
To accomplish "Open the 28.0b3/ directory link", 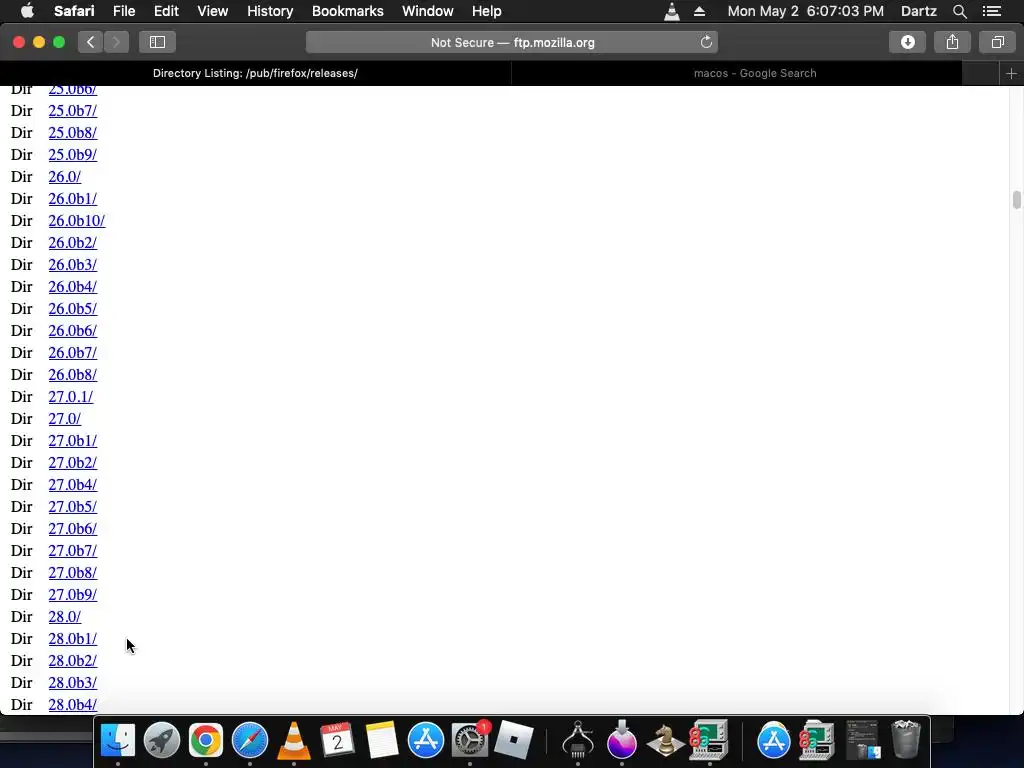I will 72,683.
